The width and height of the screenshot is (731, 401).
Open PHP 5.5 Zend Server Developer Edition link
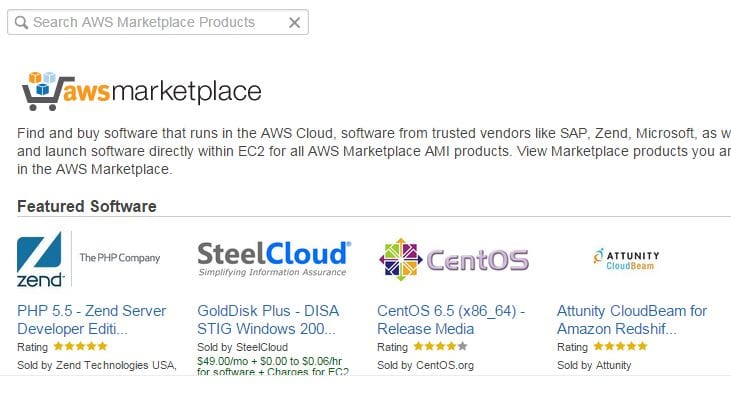pyautogui.click(x=92, y=319)
